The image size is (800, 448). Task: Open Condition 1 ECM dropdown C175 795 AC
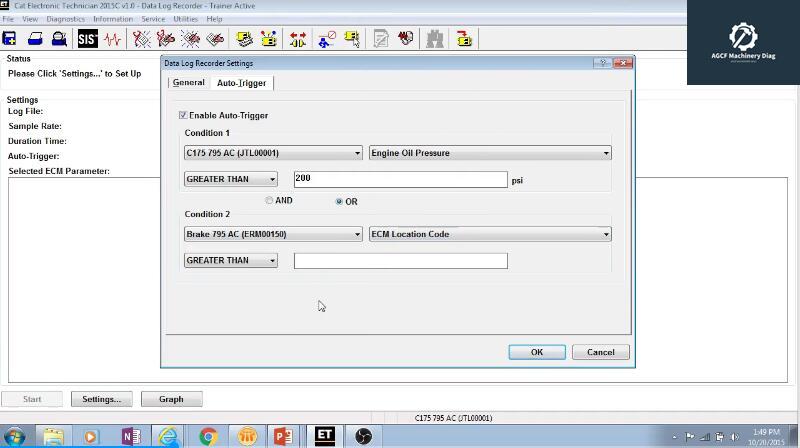pos(273,153)
